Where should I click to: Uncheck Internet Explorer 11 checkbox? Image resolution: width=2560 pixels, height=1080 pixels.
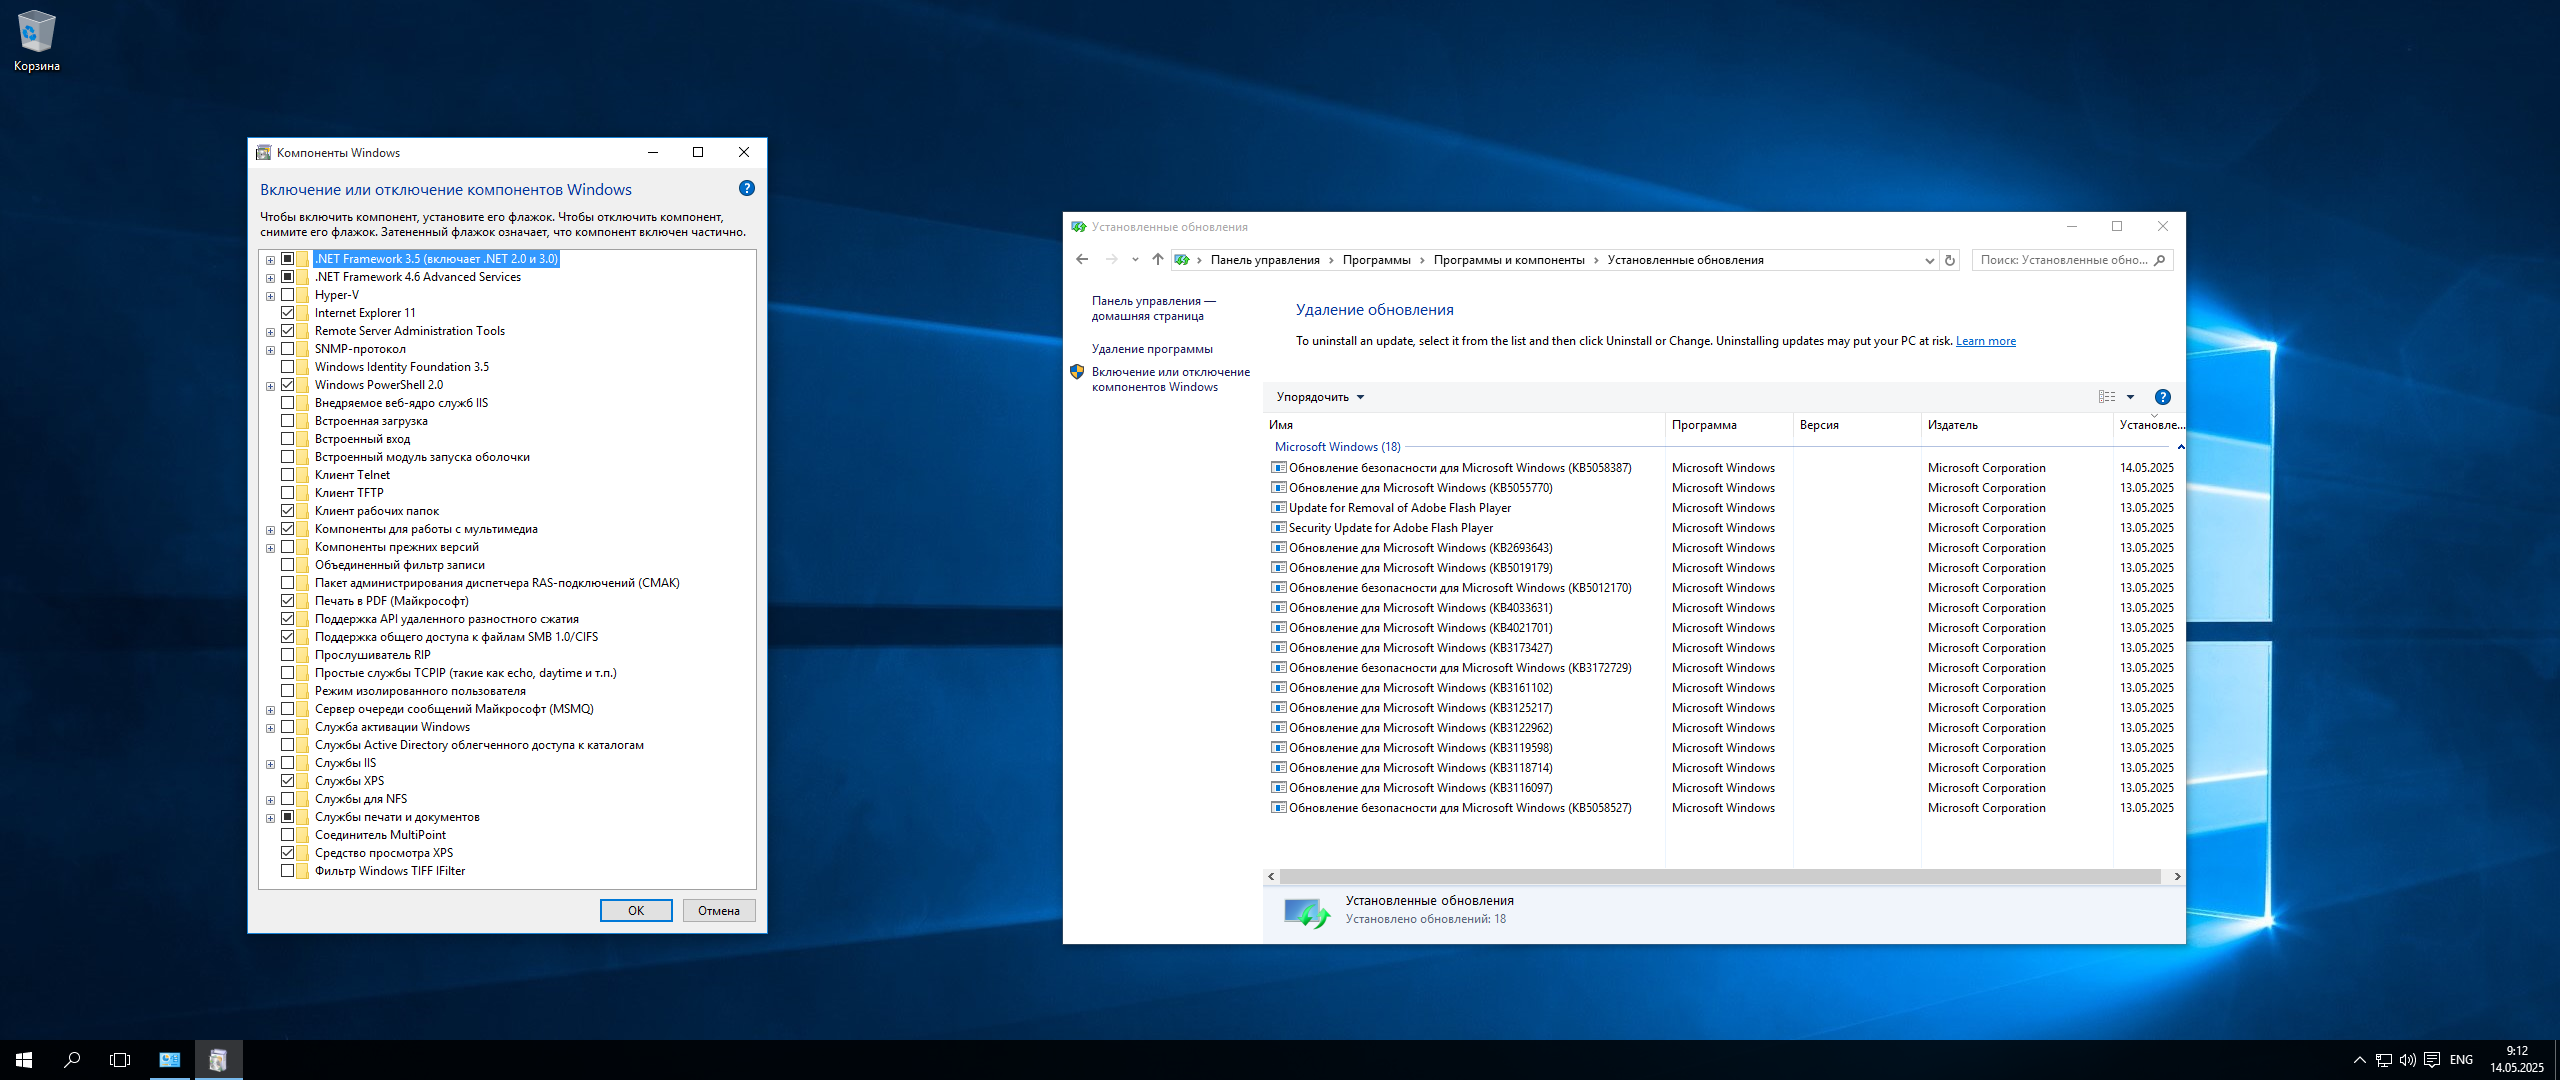[x=288, y=313]
